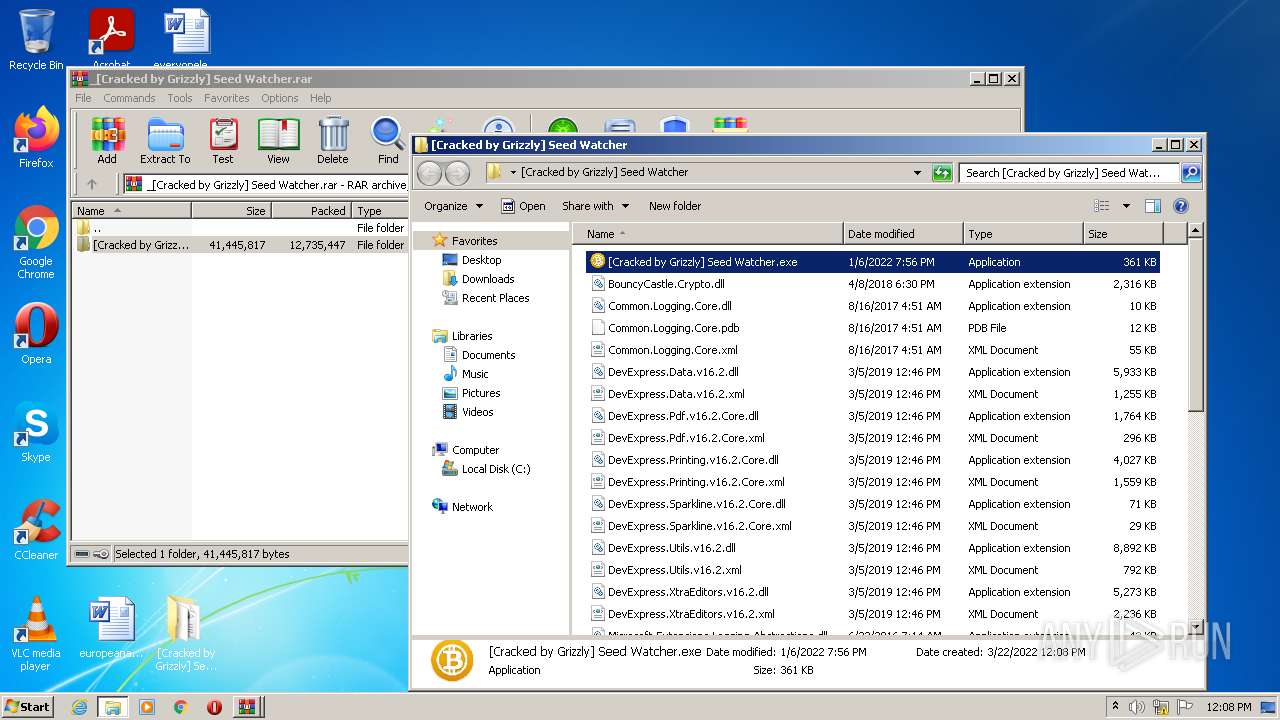Viewport: 1280px width, 720px height.
Task: Click in Explorer search field
Action: coord(1069,173)
